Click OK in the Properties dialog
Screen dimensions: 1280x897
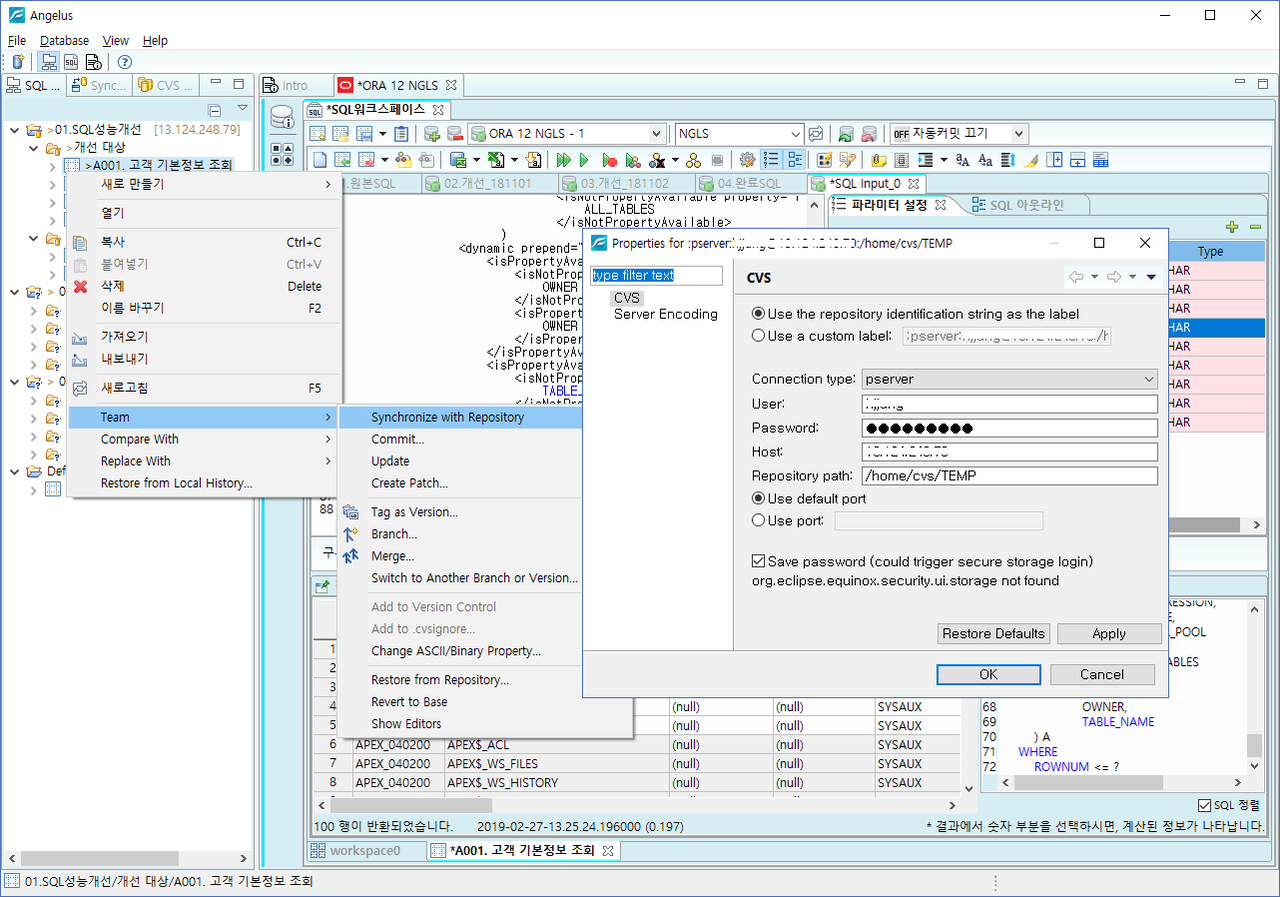988,674
